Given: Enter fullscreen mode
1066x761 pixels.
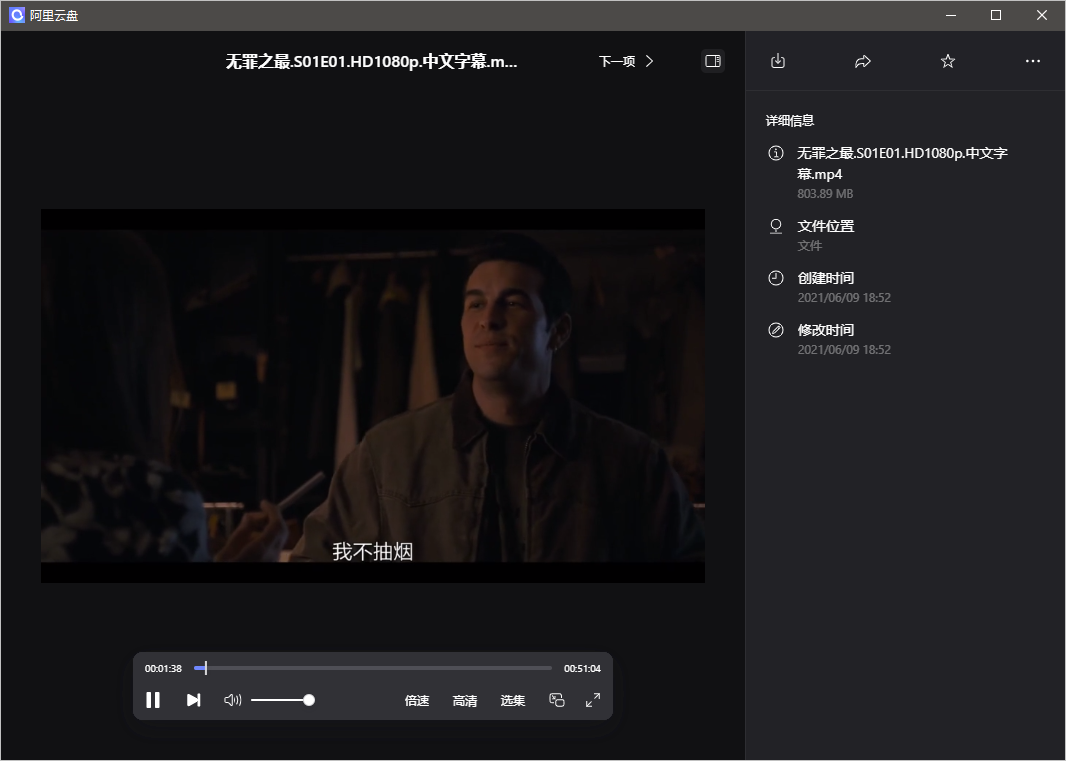Looking at the screenshot, I should tap(593, 700).
